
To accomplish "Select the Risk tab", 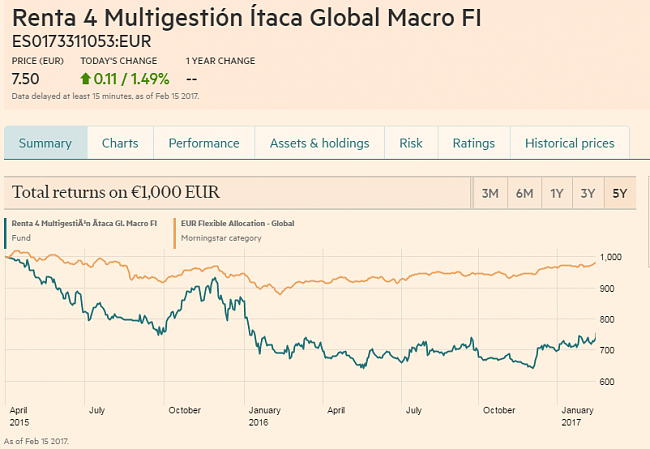I will point(411,143).
